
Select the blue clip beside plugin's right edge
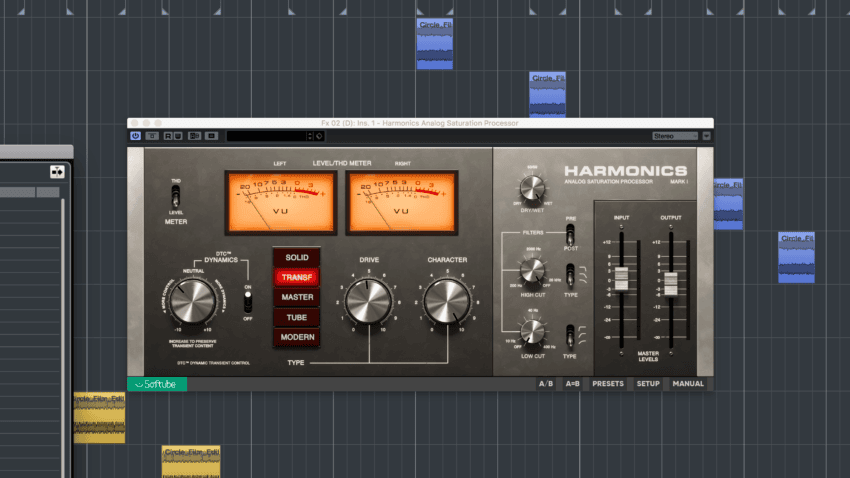point(729,204)
